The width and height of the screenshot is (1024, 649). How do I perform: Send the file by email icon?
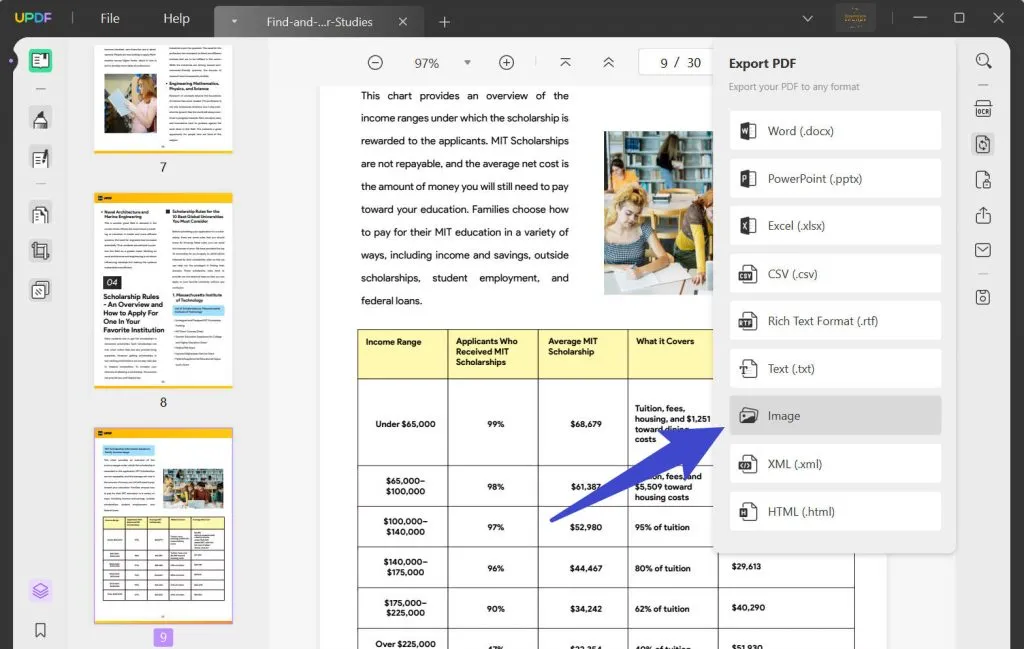(x=983, y=250)
